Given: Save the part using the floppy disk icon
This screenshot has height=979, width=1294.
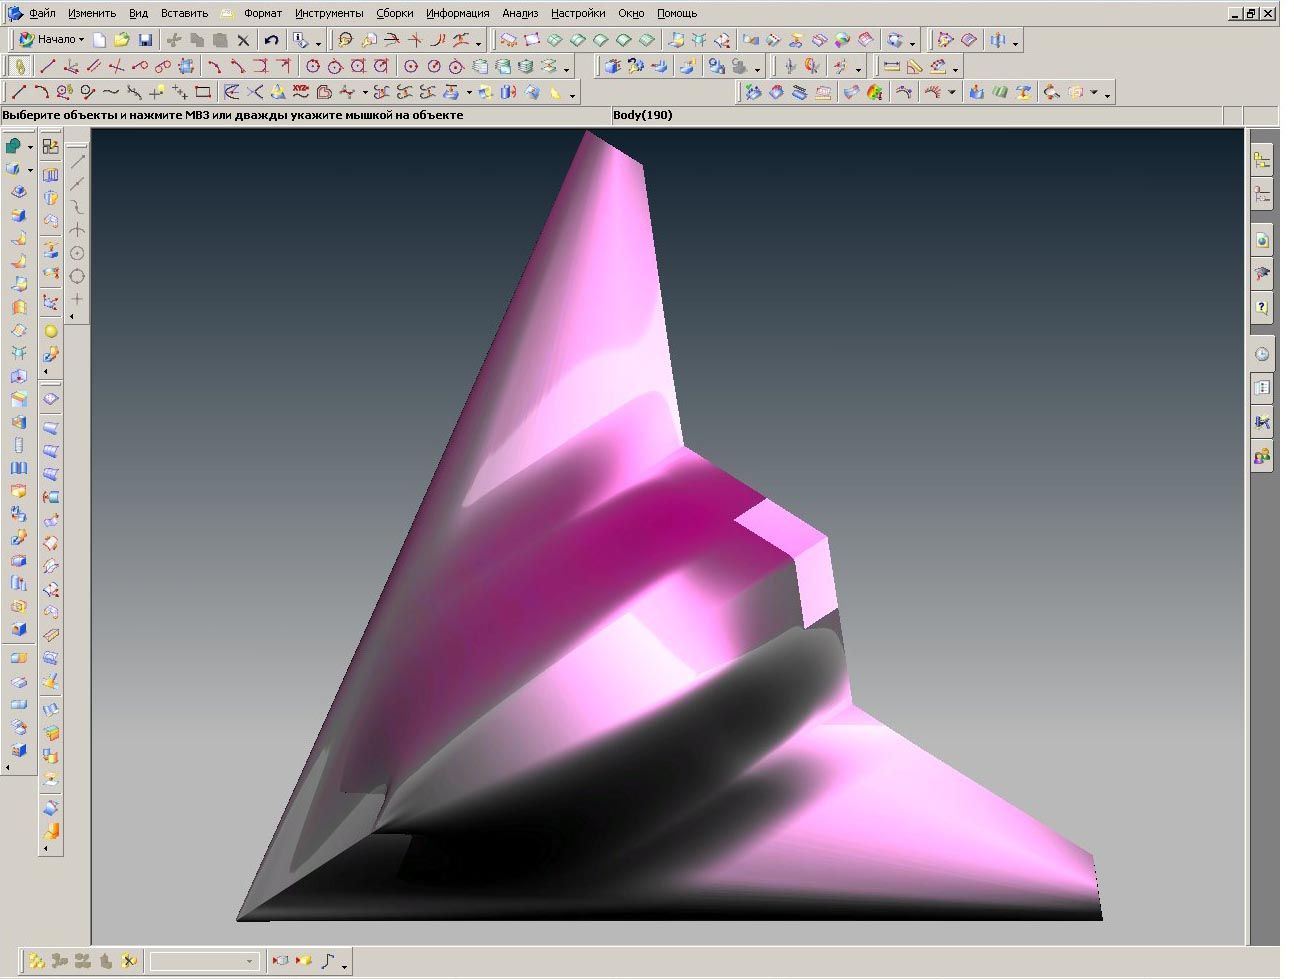Looking at the screenshot, I should click(x=145, y=40).
